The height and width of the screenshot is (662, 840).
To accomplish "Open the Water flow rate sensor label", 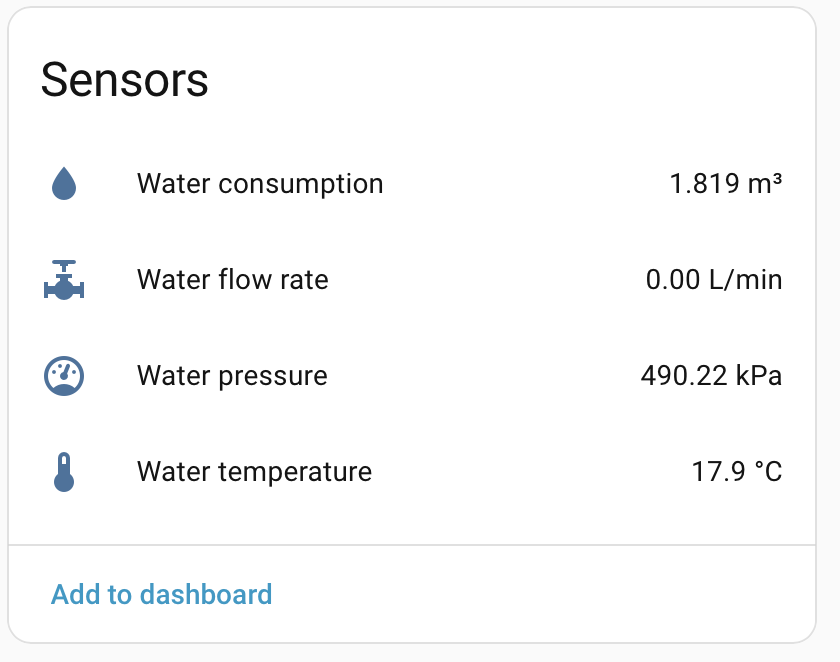I will coord(232,280).
